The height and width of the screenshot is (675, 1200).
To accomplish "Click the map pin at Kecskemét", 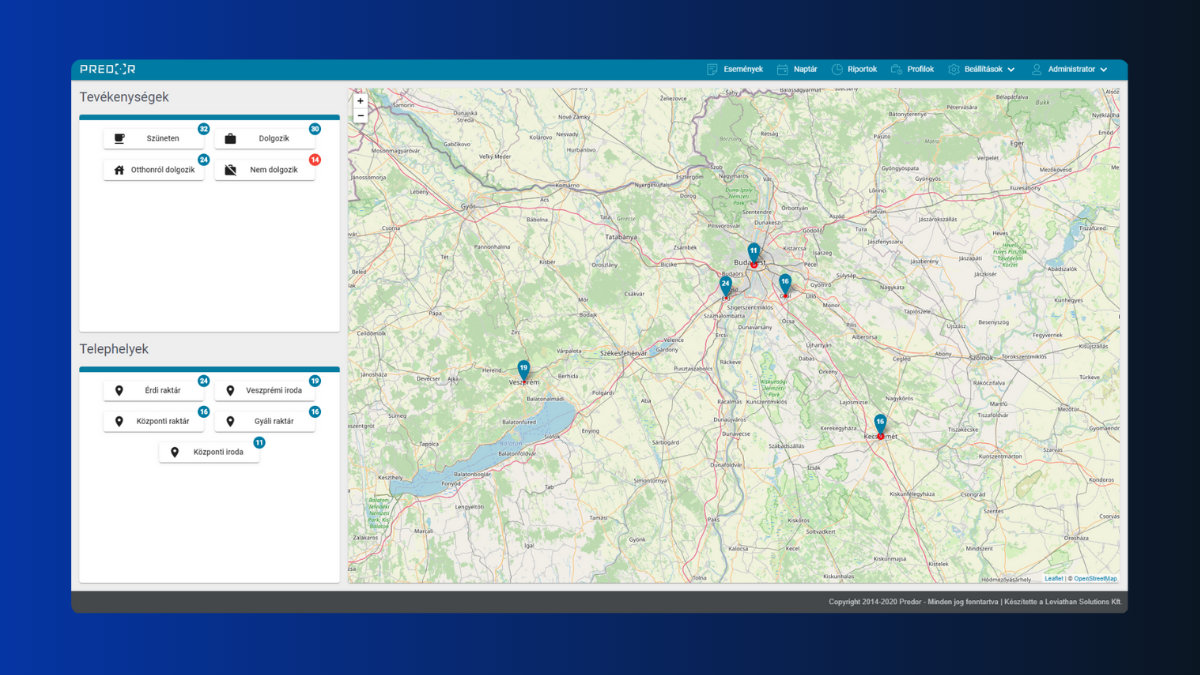I will (x=880, y=424).
